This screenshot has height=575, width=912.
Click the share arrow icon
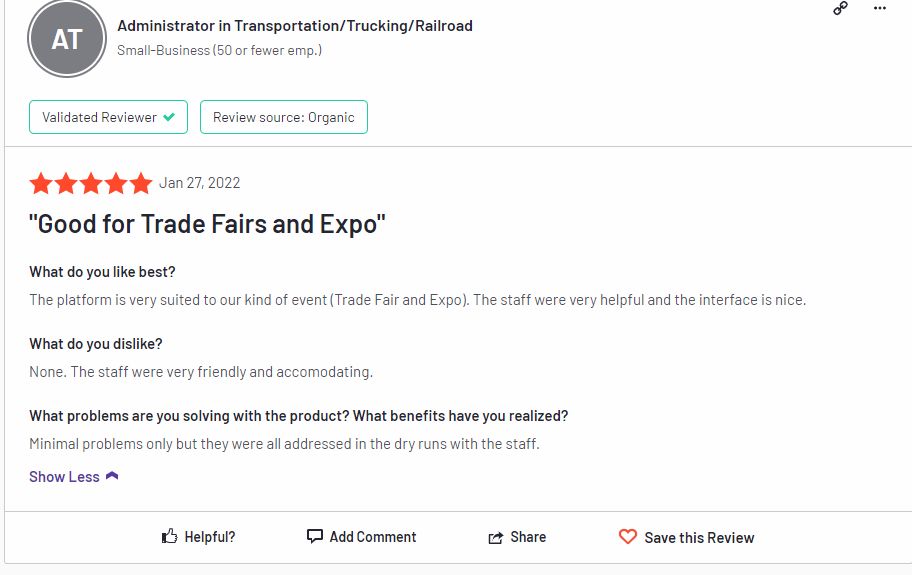click(x=496, y=537)
